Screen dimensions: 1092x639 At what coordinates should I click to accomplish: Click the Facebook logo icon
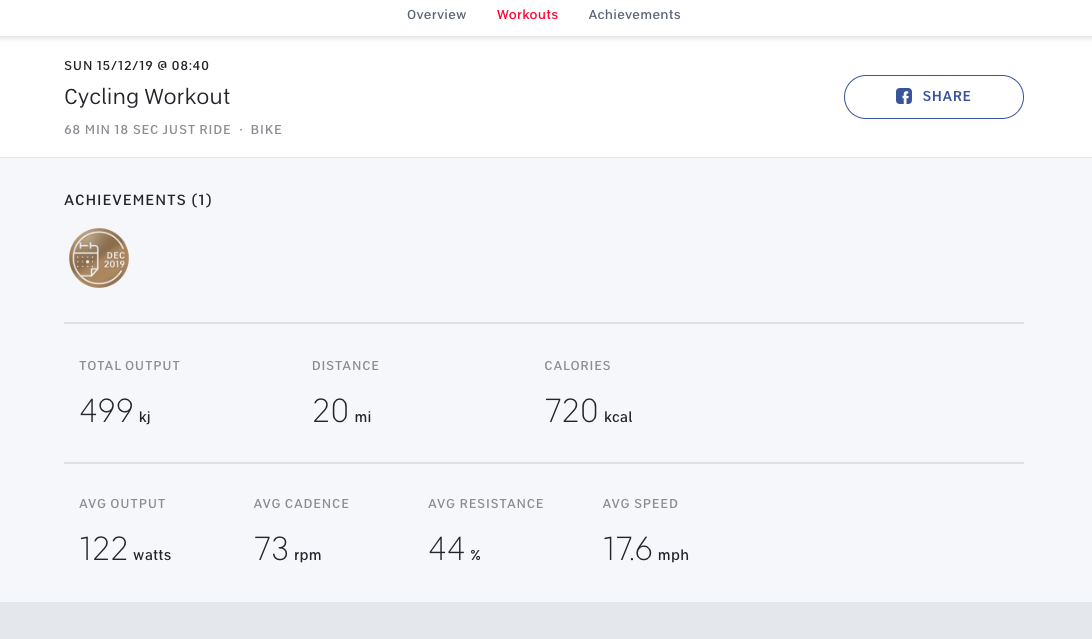pyautogui.click(x=903, y=97)
